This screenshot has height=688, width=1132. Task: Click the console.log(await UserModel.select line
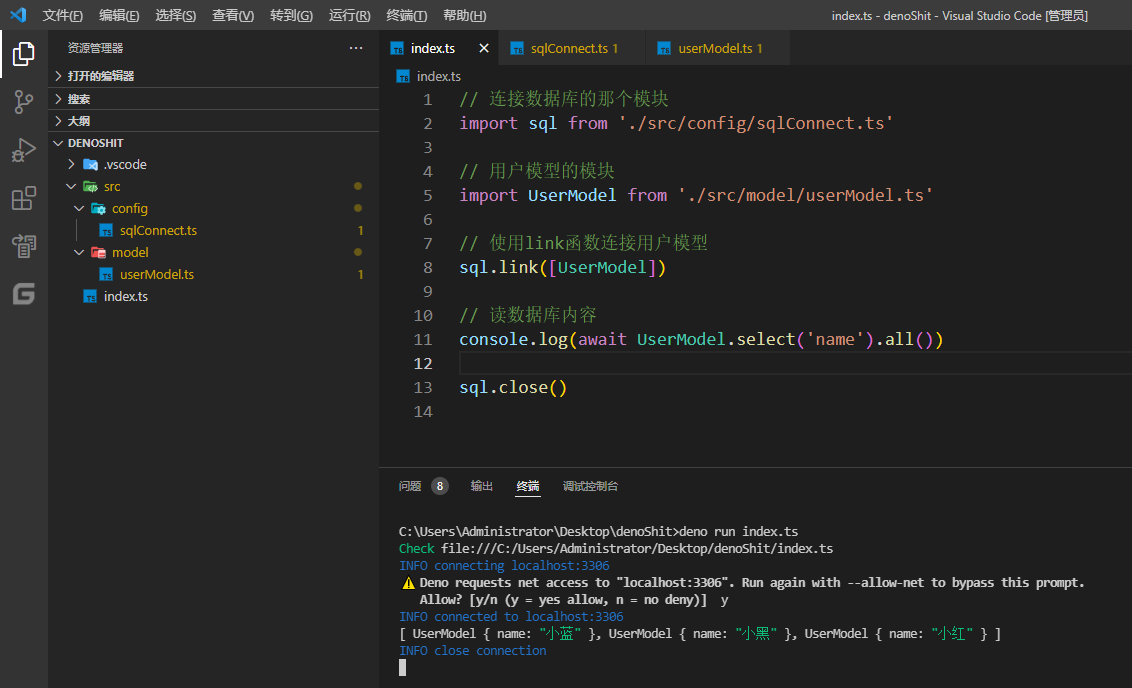coord(701,339)
